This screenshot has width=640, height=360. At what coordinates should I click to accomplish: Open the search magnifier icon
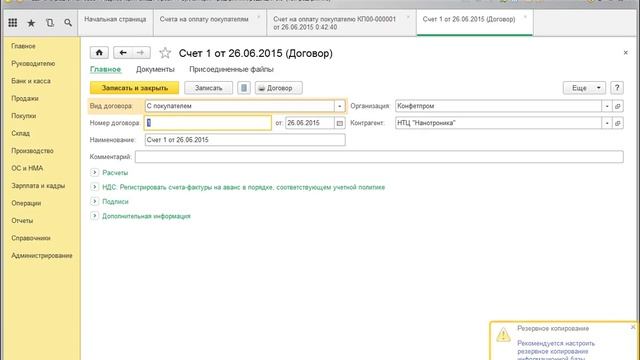click(x=68, y=23)
